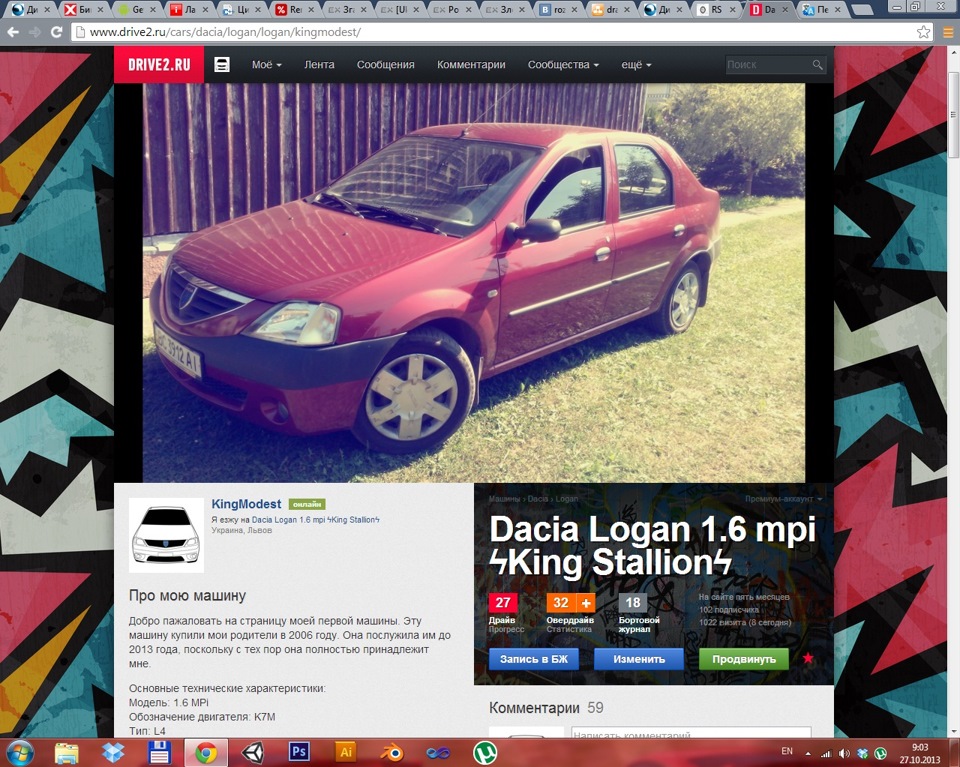Open the Лента feed

tap(319, 64)
